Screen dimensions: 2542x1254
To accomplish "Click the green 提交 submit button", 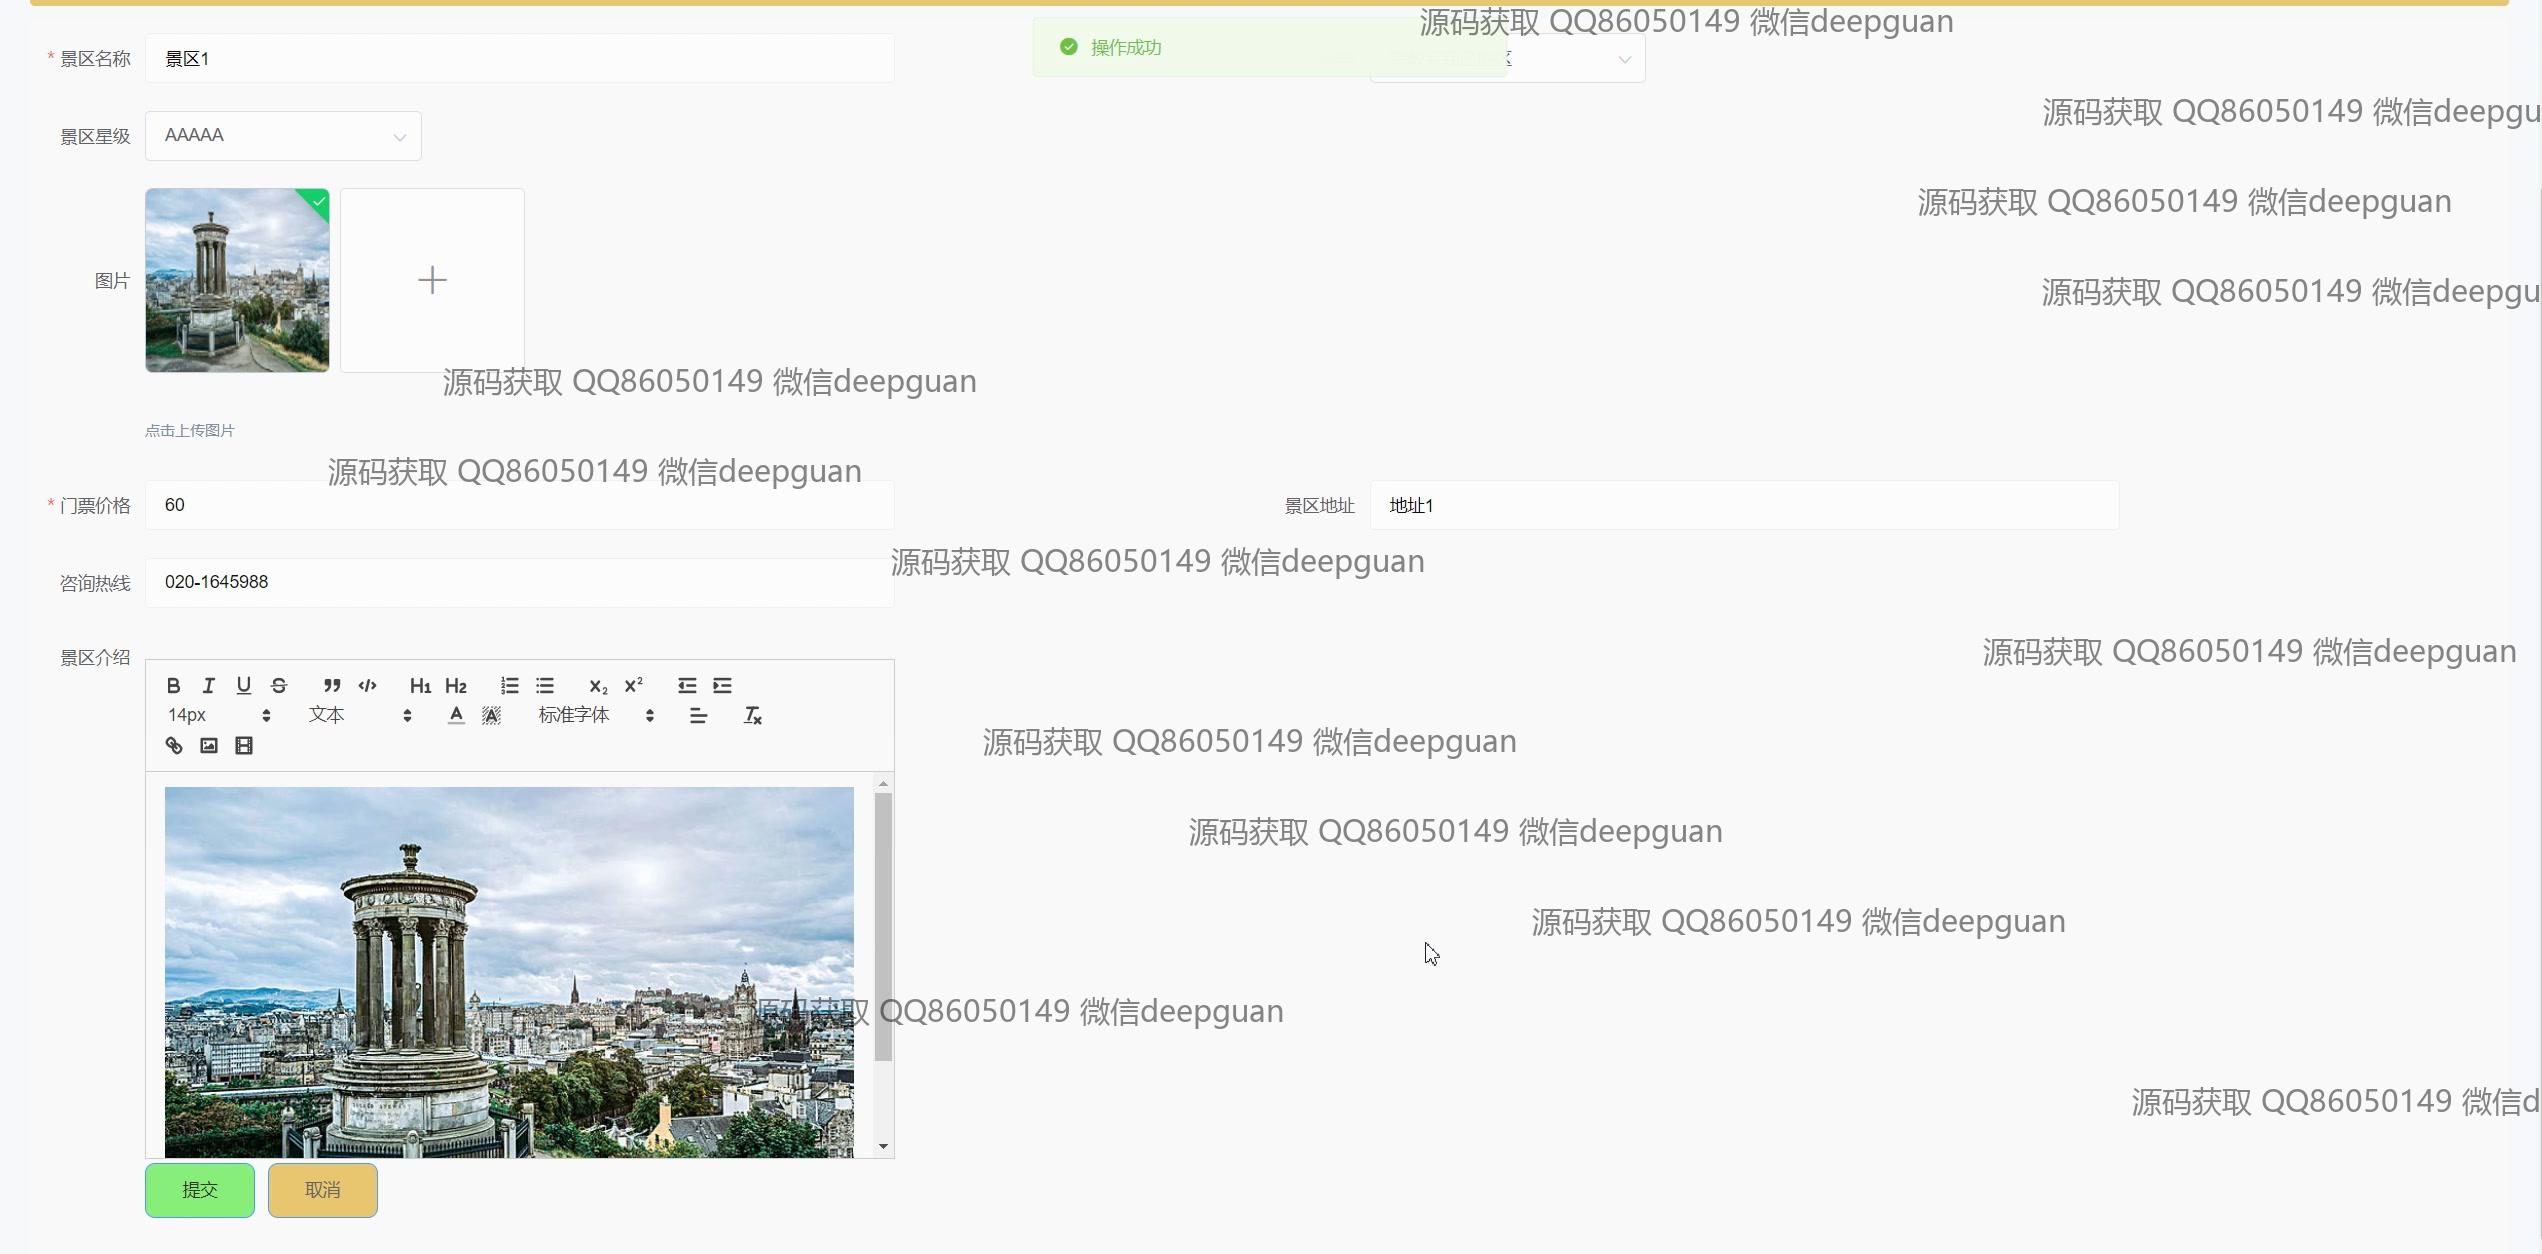I will (200, 1189).
